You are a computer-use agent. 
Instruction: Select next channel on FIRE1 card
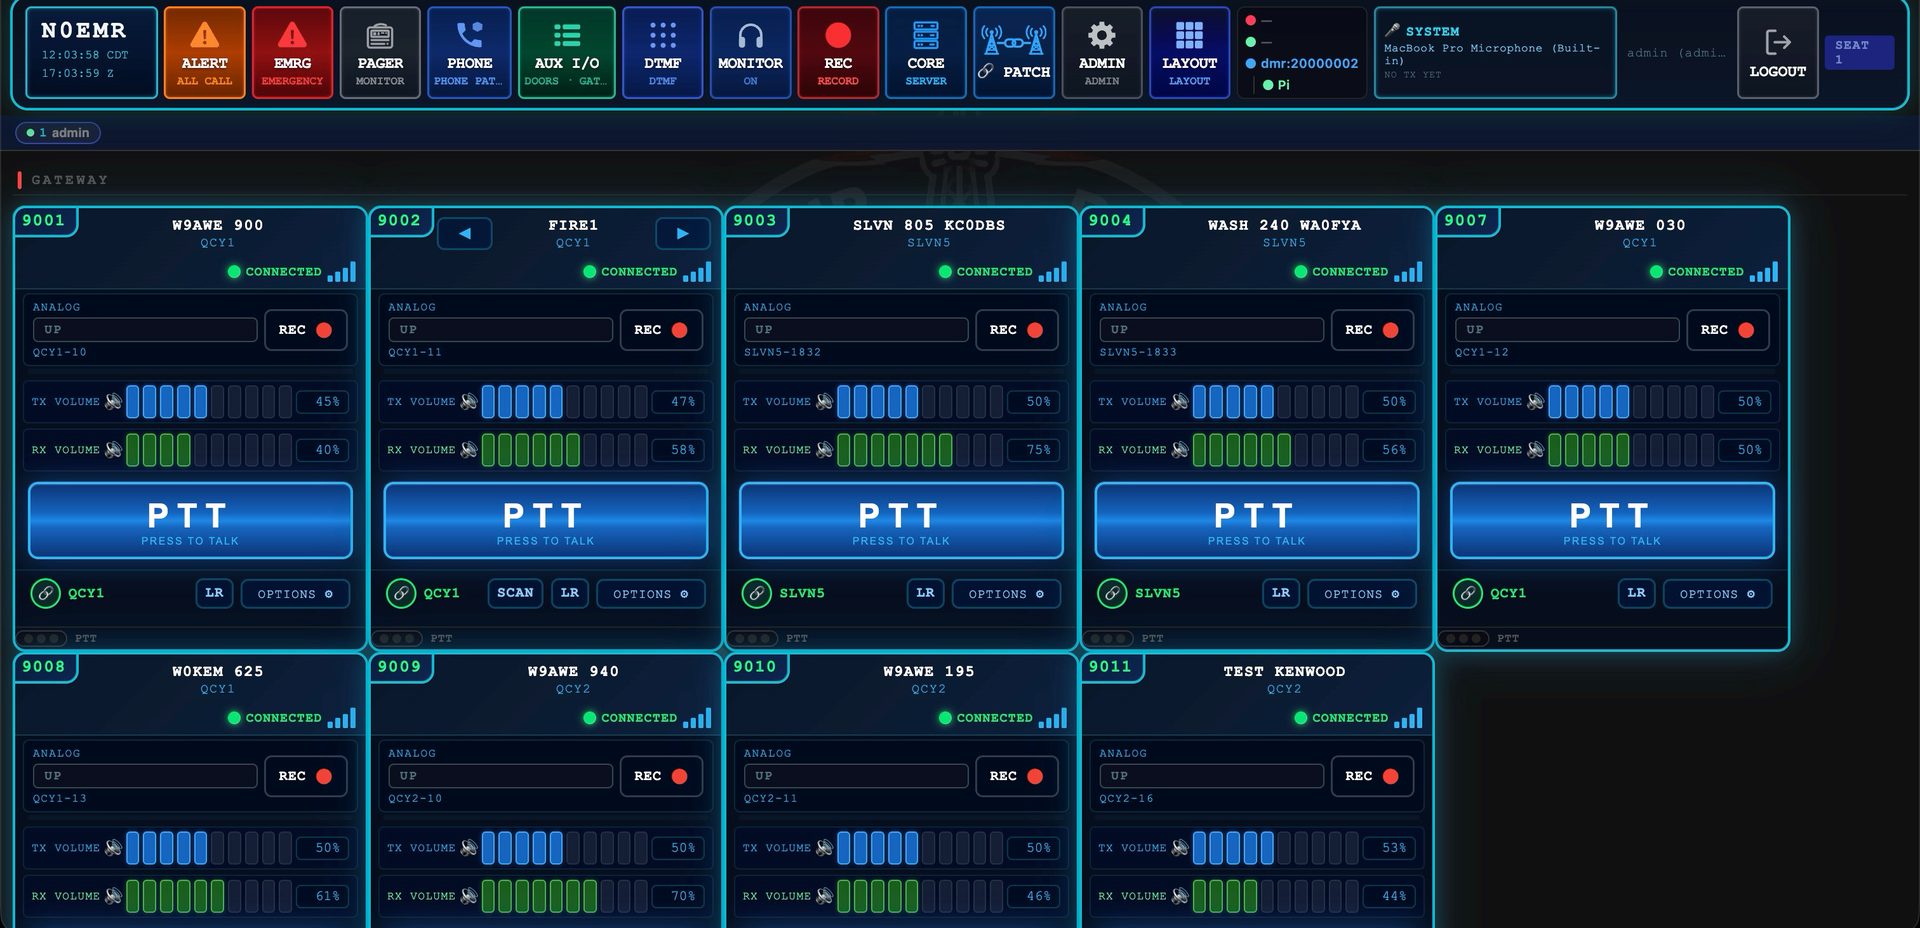point(683,233)
